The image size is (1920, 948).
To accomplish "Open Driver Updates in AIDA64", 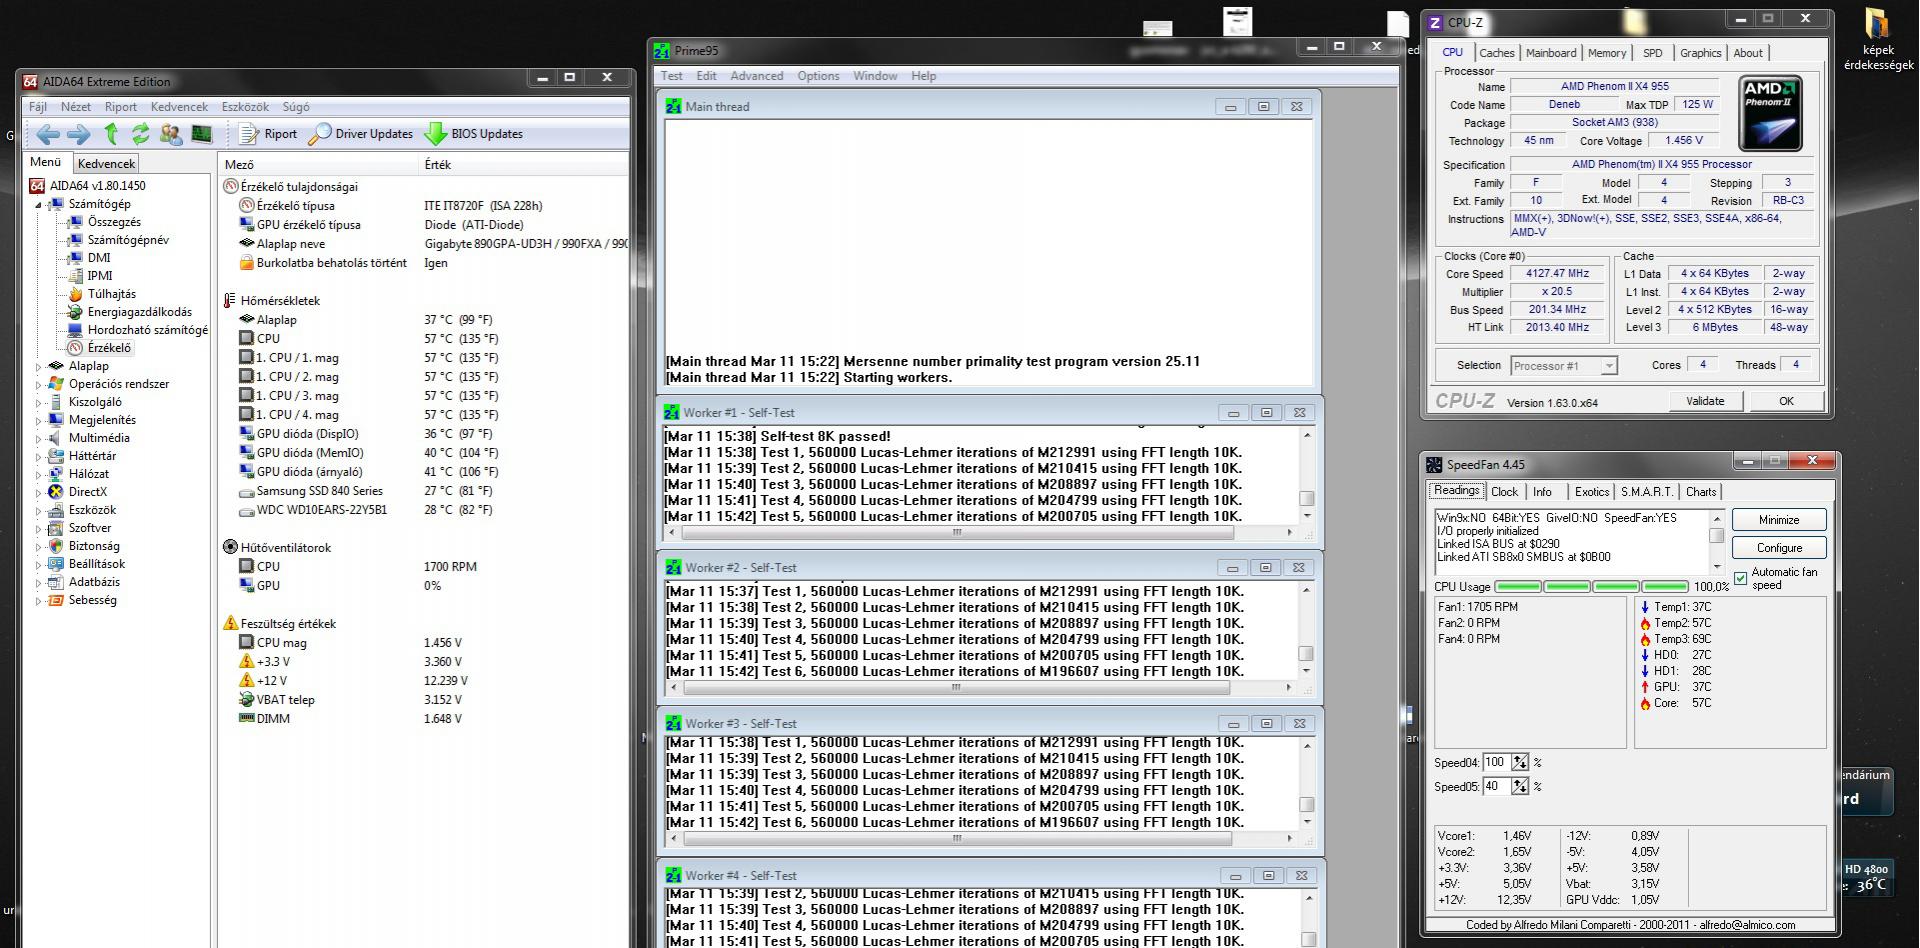I will [x=361, y=134].
